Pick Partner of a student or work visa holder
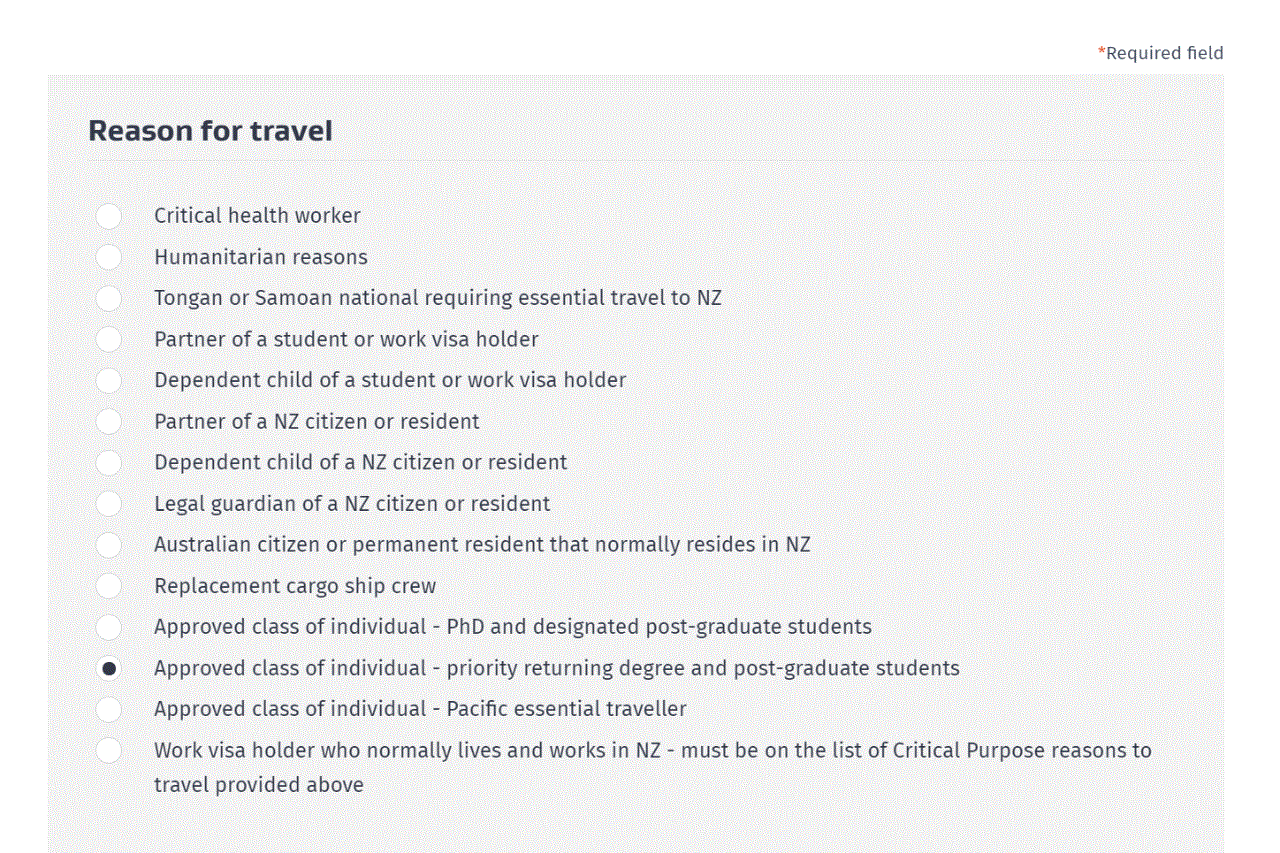Screen dimensions: 1280x853 tap(109, 339)
